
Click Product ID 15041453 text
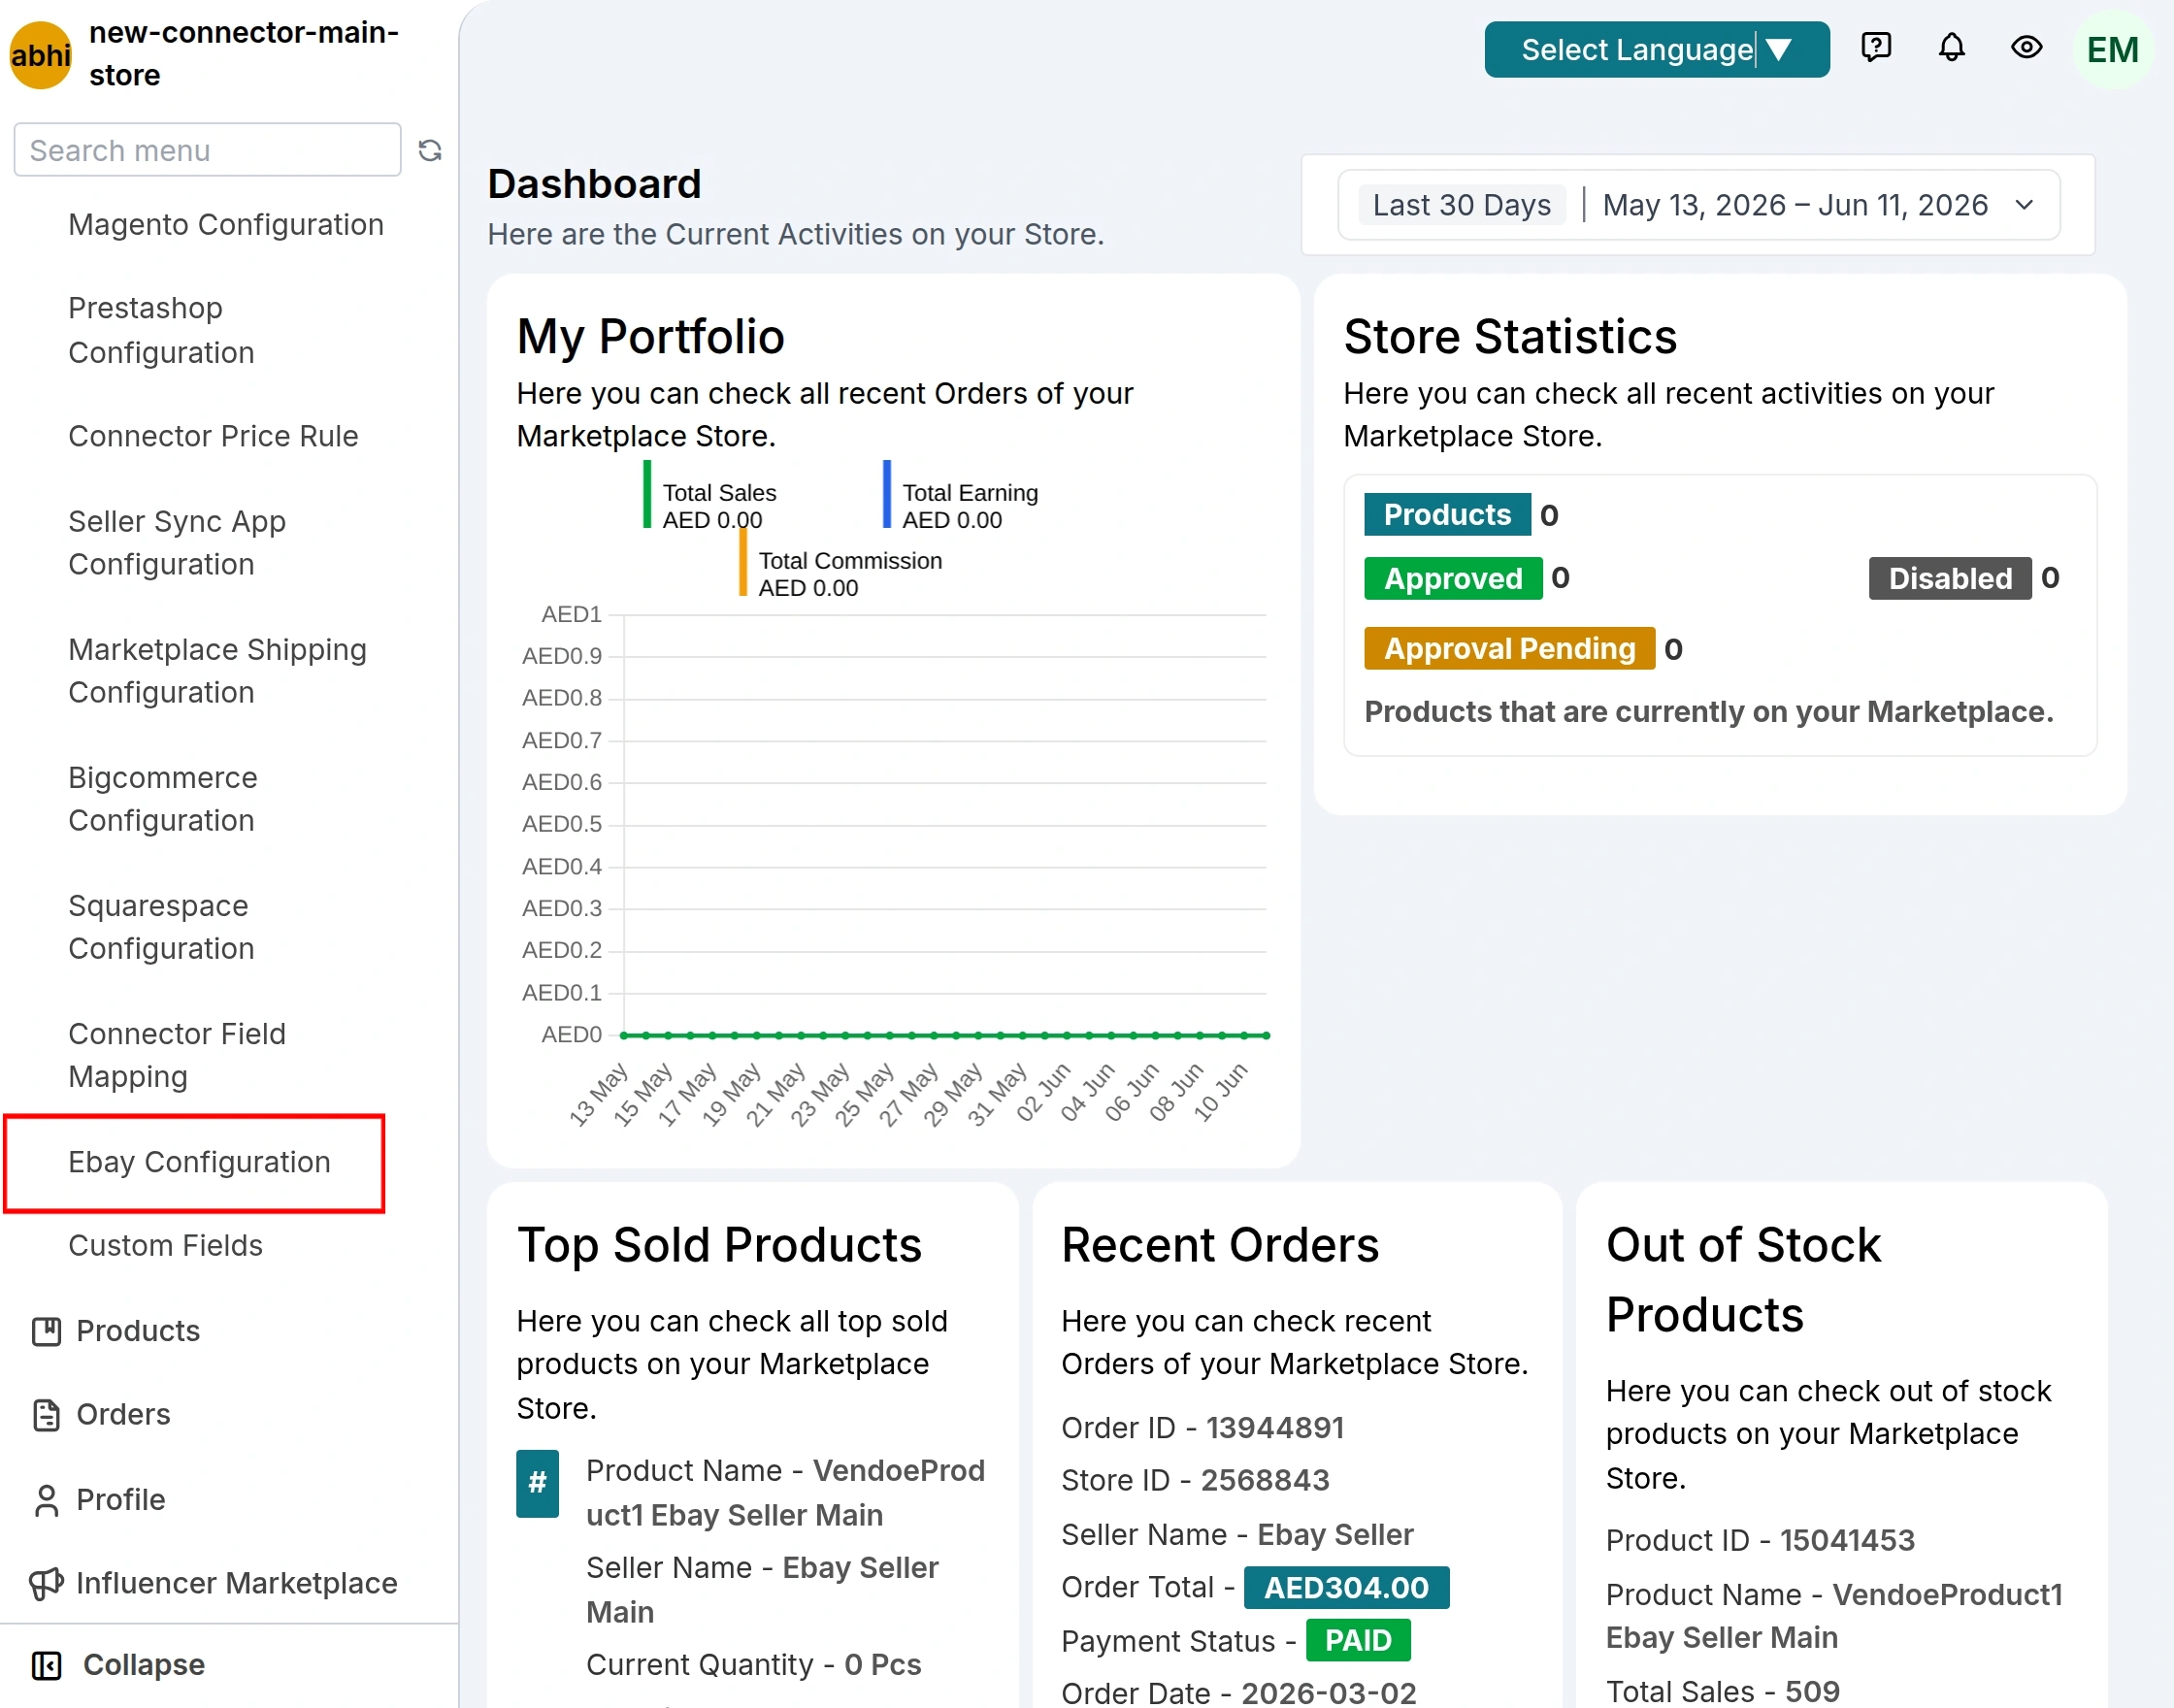pyautogui.click(x=1760, y=1541)
